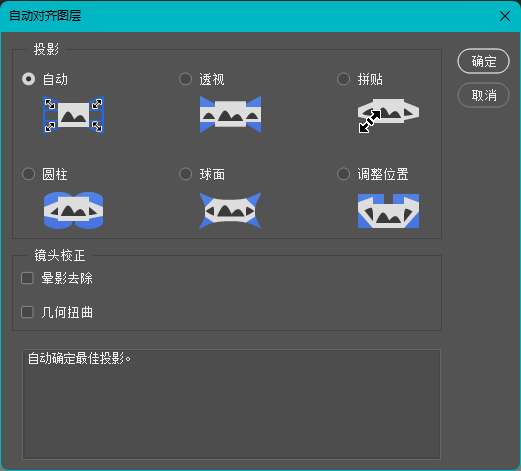Screen dimensions: 521x471
Task: Select the 自动 radio button
Action: click(x=28, y=79)
